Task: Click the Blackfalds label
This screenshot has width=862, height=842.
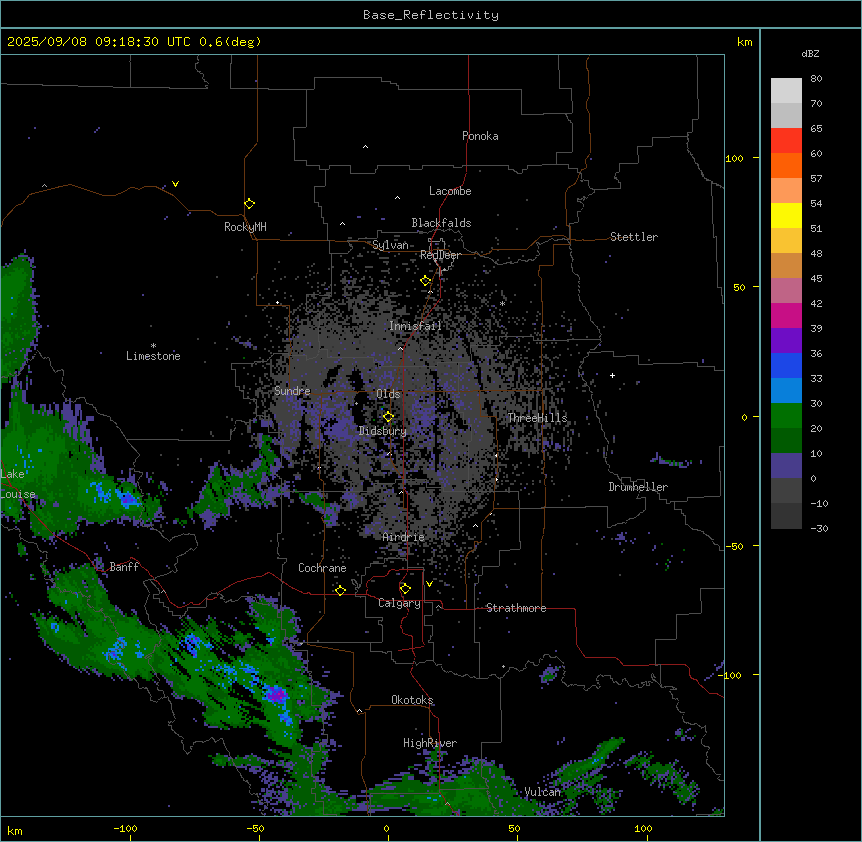Action: tap(441, 223)
